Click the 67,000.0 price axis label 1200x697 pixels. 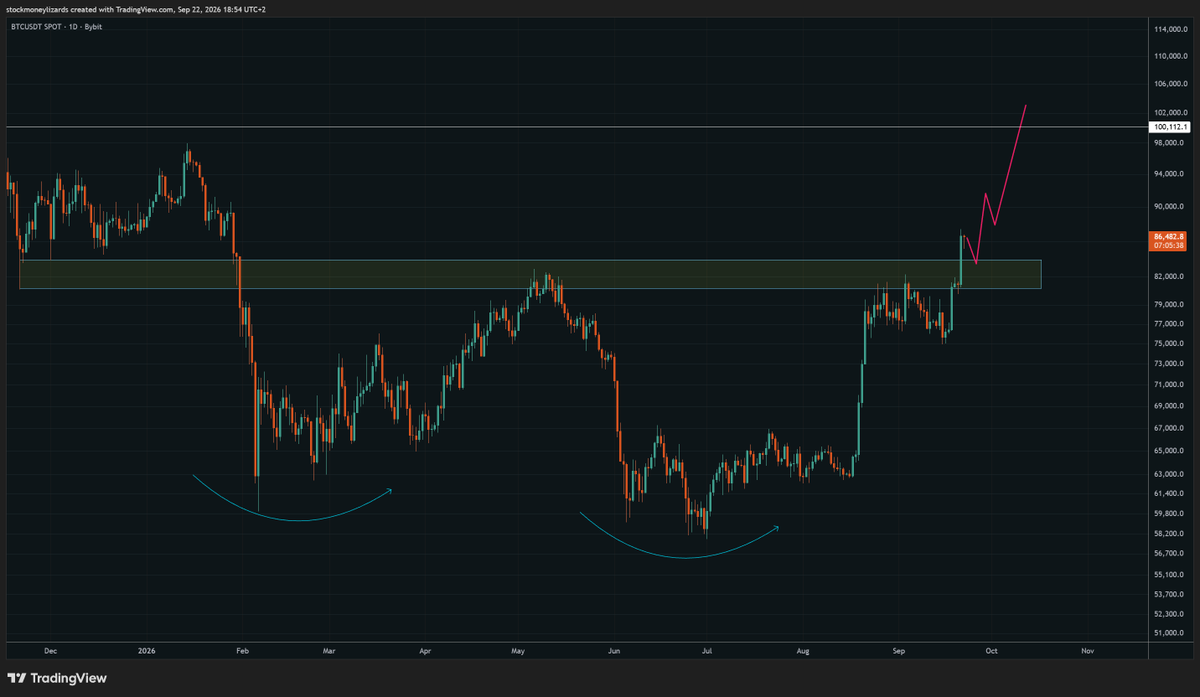coord(1168,428)
